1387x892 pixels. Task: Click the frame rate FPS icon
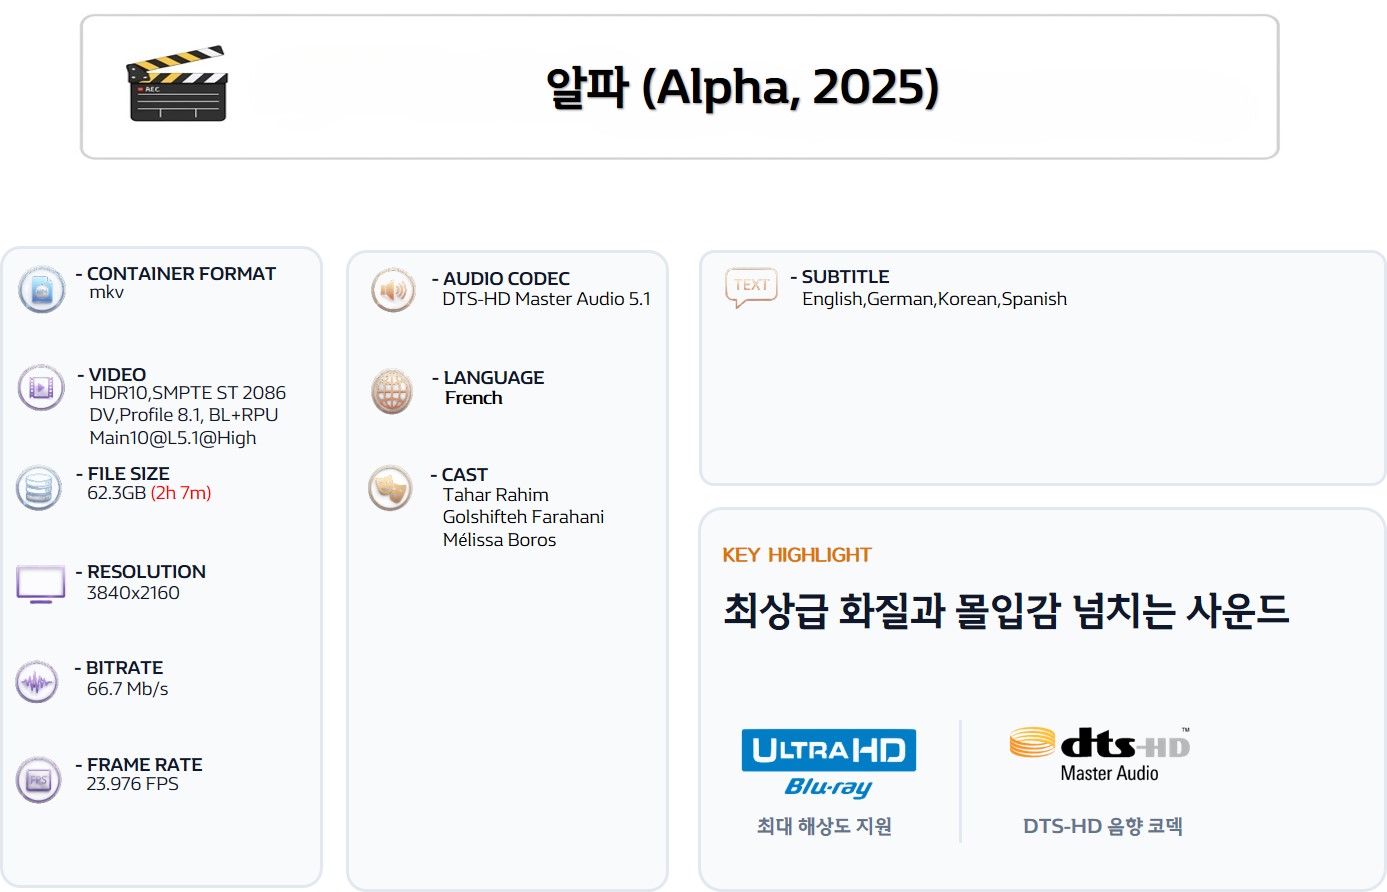pos(38,780)
